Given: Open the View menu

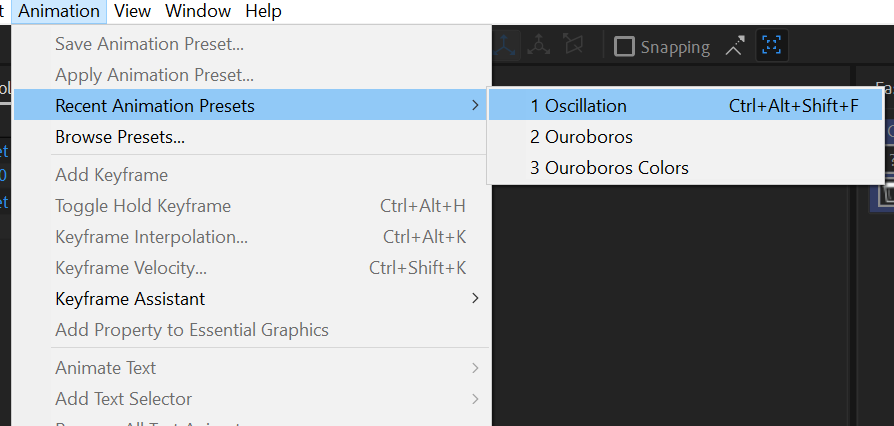Looking at the screenshot, I should (133, 11).
